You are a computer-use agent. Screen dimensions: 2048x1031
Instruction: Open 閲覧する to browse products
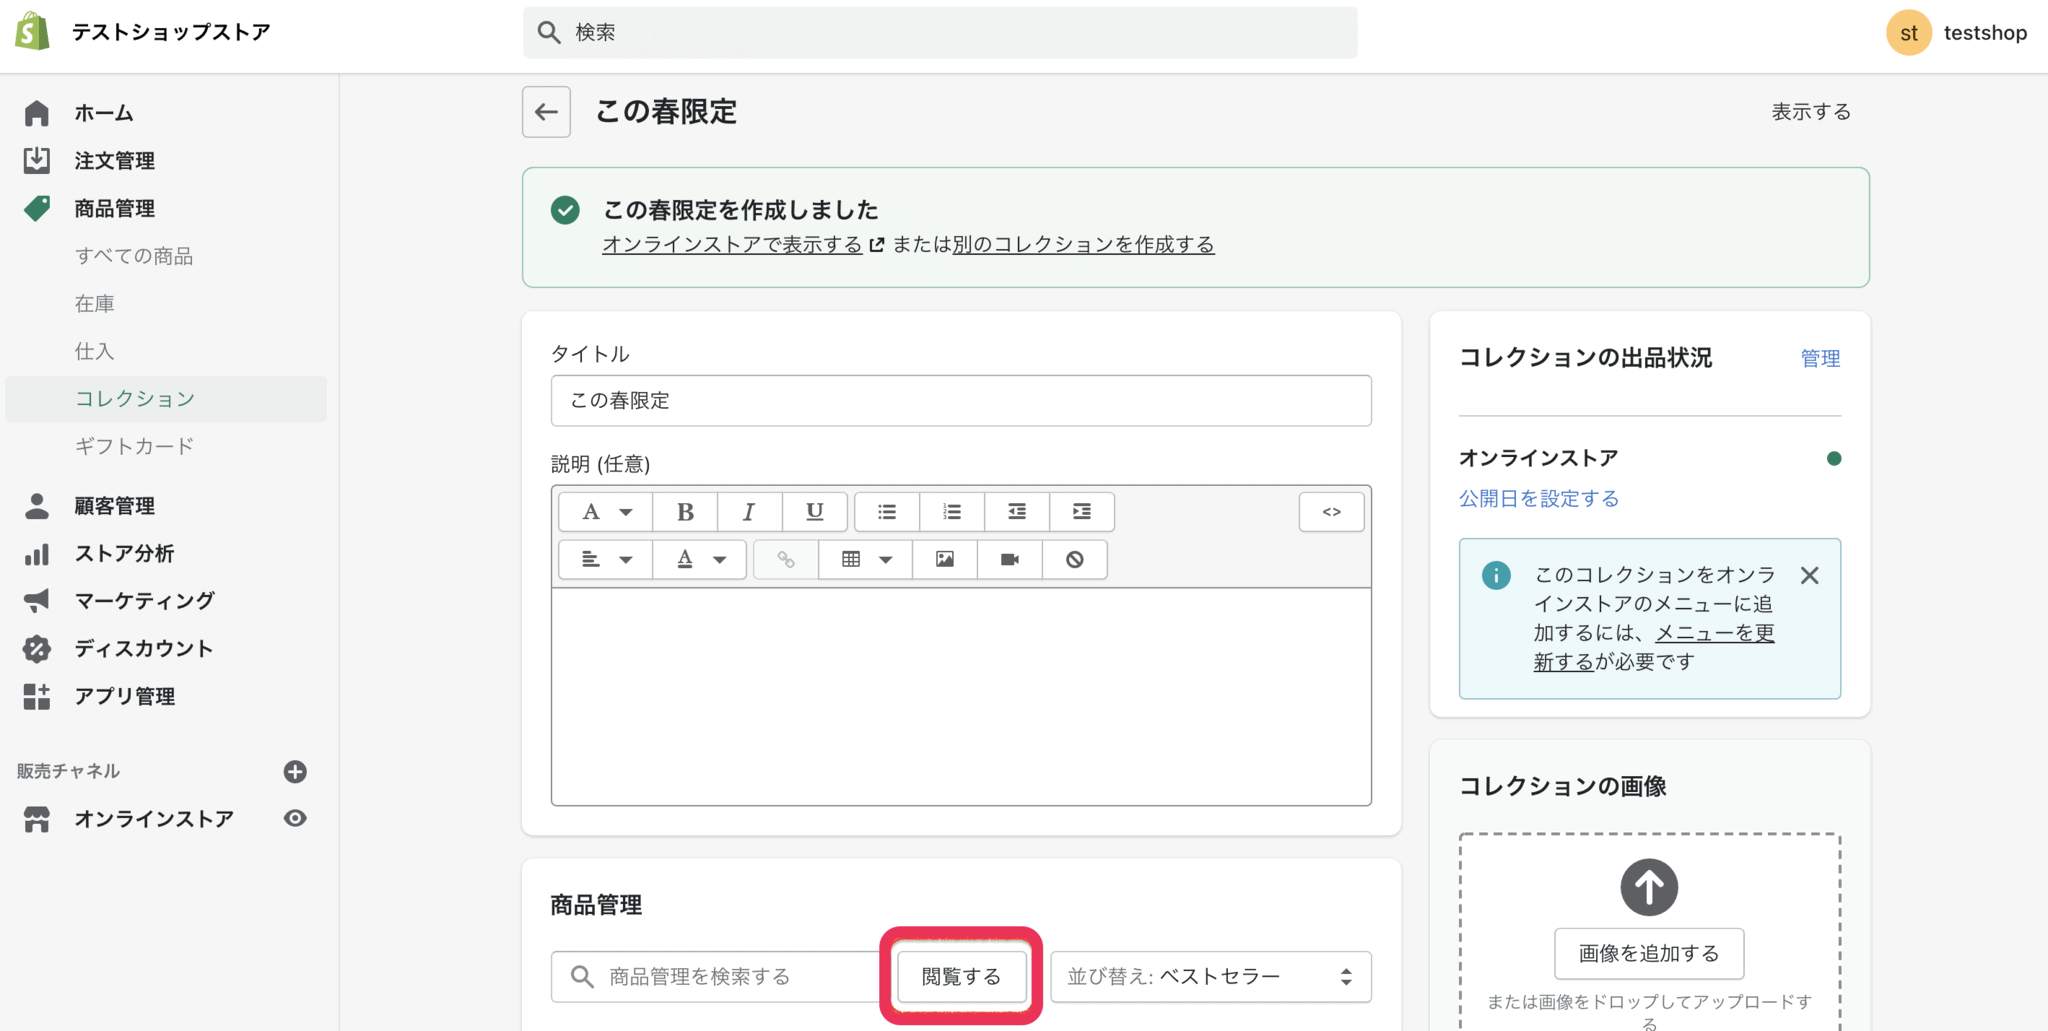(960, 976)
